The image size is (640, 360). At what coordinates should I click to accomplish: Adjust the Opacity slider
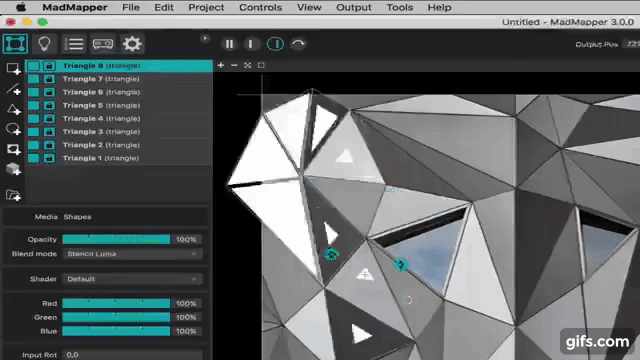pyautogui.click(x=116, y=240)
